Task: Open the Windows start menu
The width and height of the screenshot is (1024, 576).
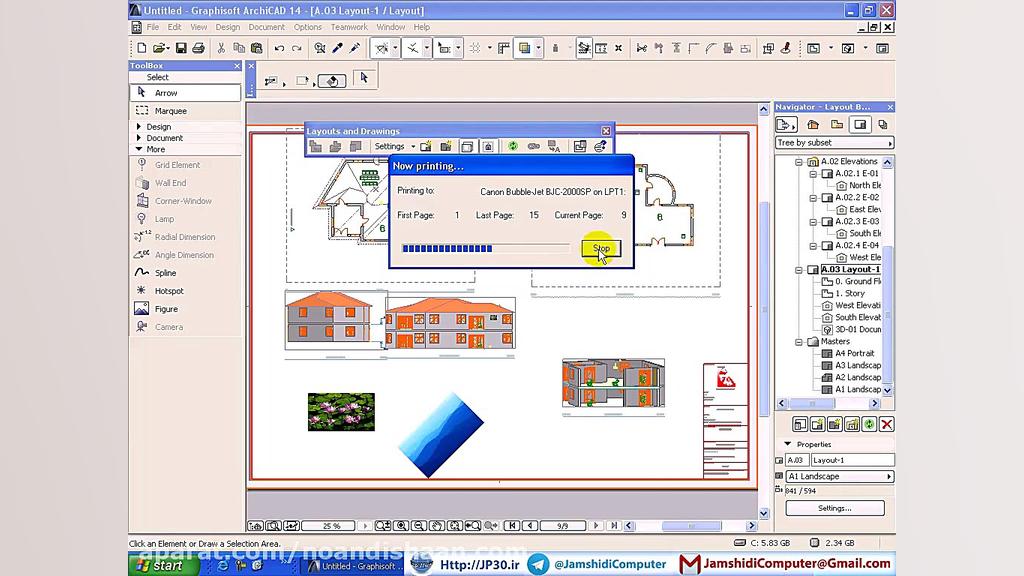Action: pyautogui.click(x=163, y=566)
